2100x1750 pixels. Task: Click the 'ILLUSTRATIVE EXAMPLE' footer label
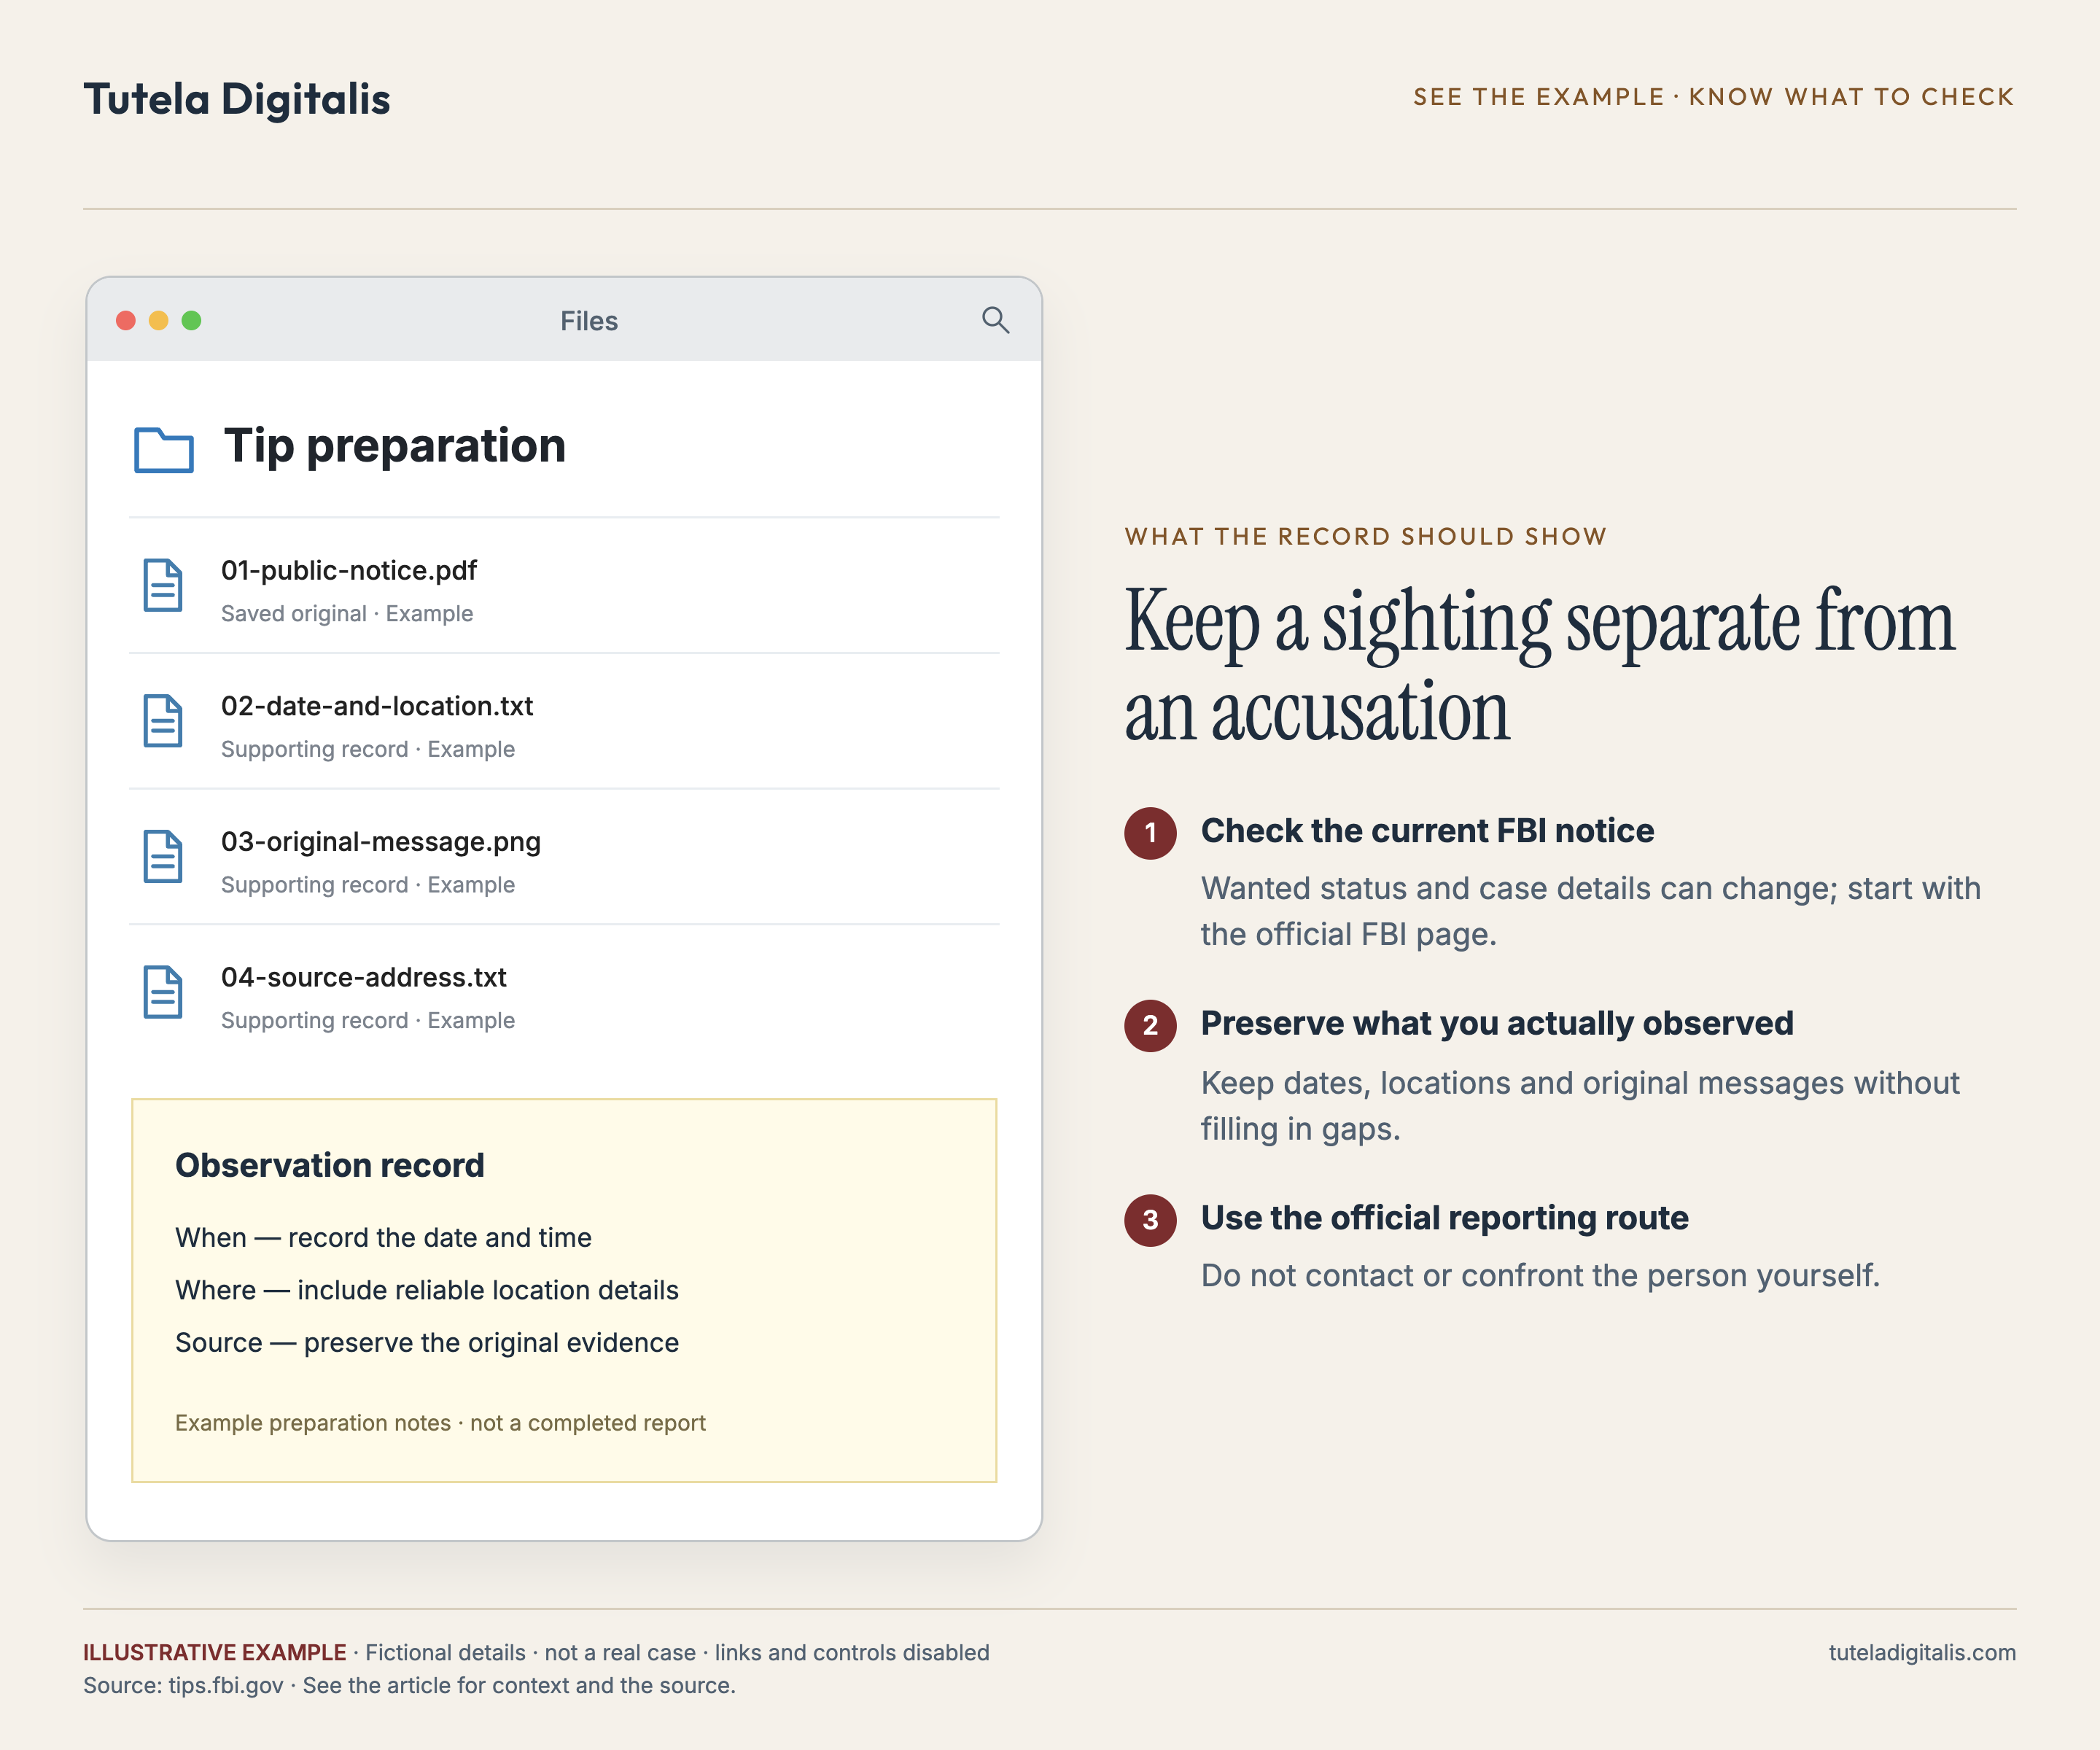pyautogui.click(x=215, y=1653)
